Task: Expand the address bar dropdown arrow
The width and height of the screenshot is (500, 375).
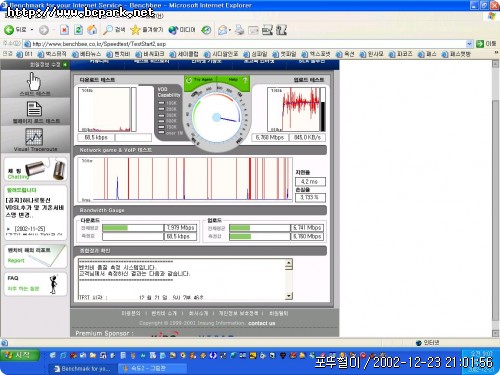Action: (x=469, y=44)
